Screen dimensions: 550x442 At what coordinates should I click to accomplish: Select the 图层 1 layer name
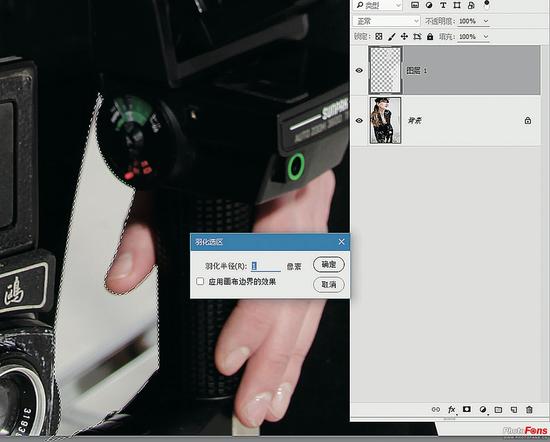pyautogui.click(x=417, y=71)
